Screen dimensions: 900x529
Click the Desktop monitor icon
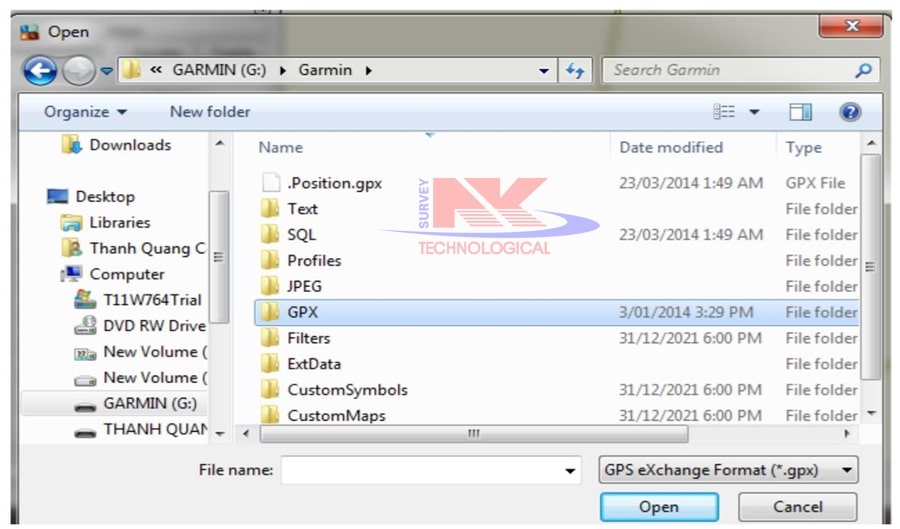click(57, 196)
